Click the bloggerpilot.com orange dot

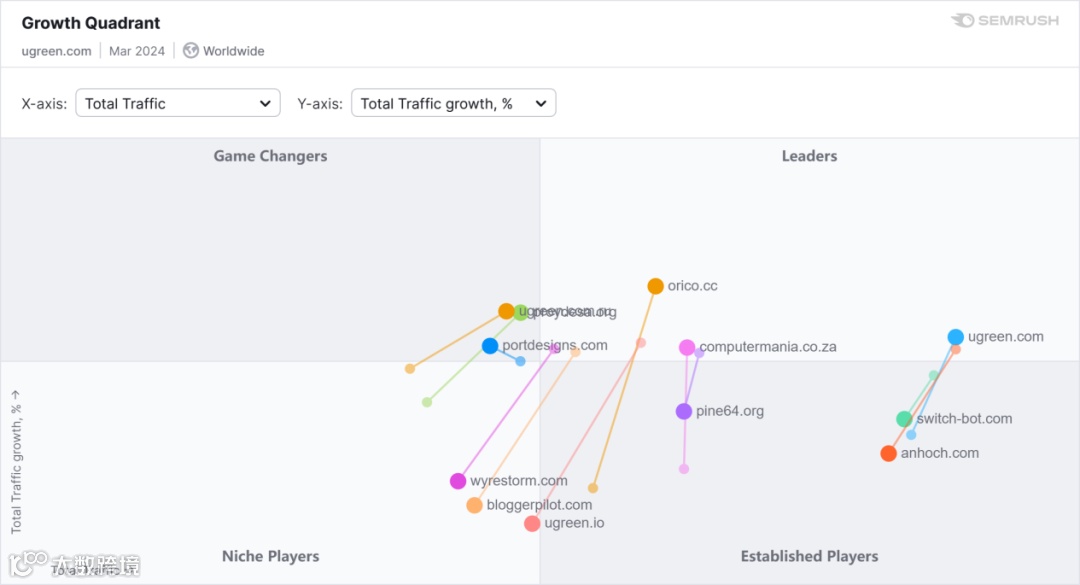[474, 505]
